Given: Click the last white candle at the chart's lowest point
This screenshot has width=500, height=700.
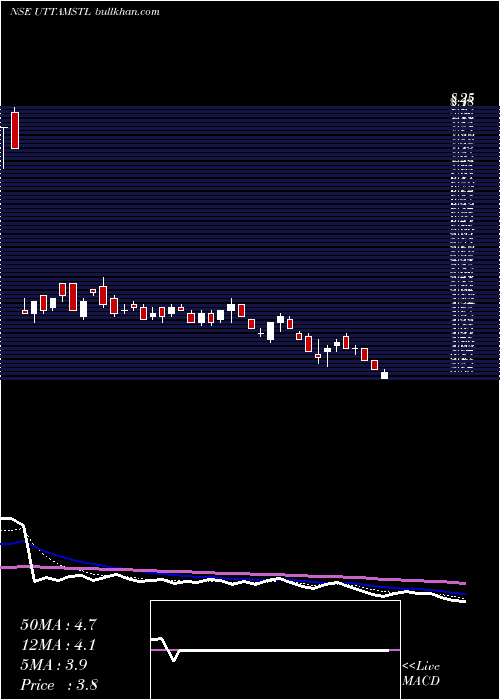Looking at the screenshot, I should [384, 375].
